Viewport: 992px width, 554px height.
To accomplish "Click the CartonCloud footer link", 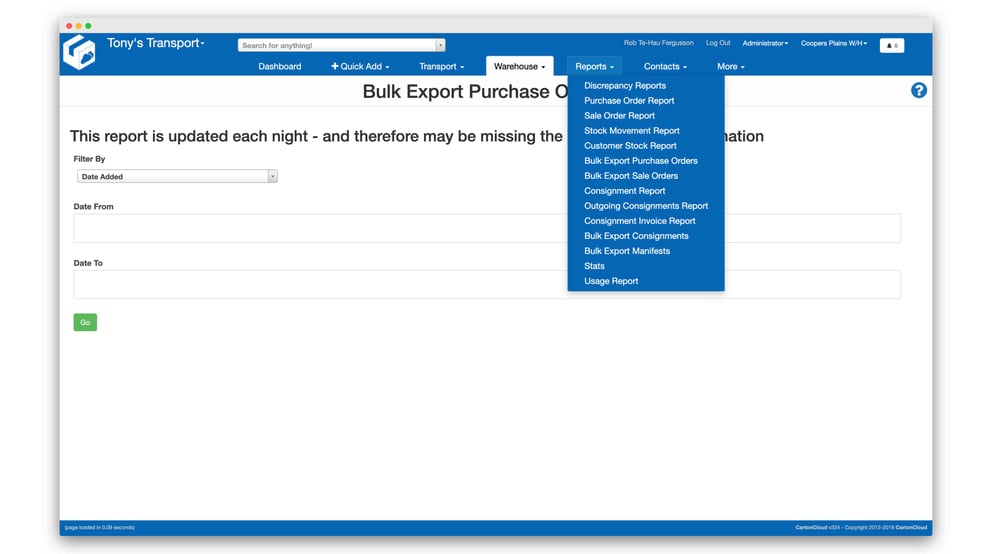I will (x=911, y=527).
